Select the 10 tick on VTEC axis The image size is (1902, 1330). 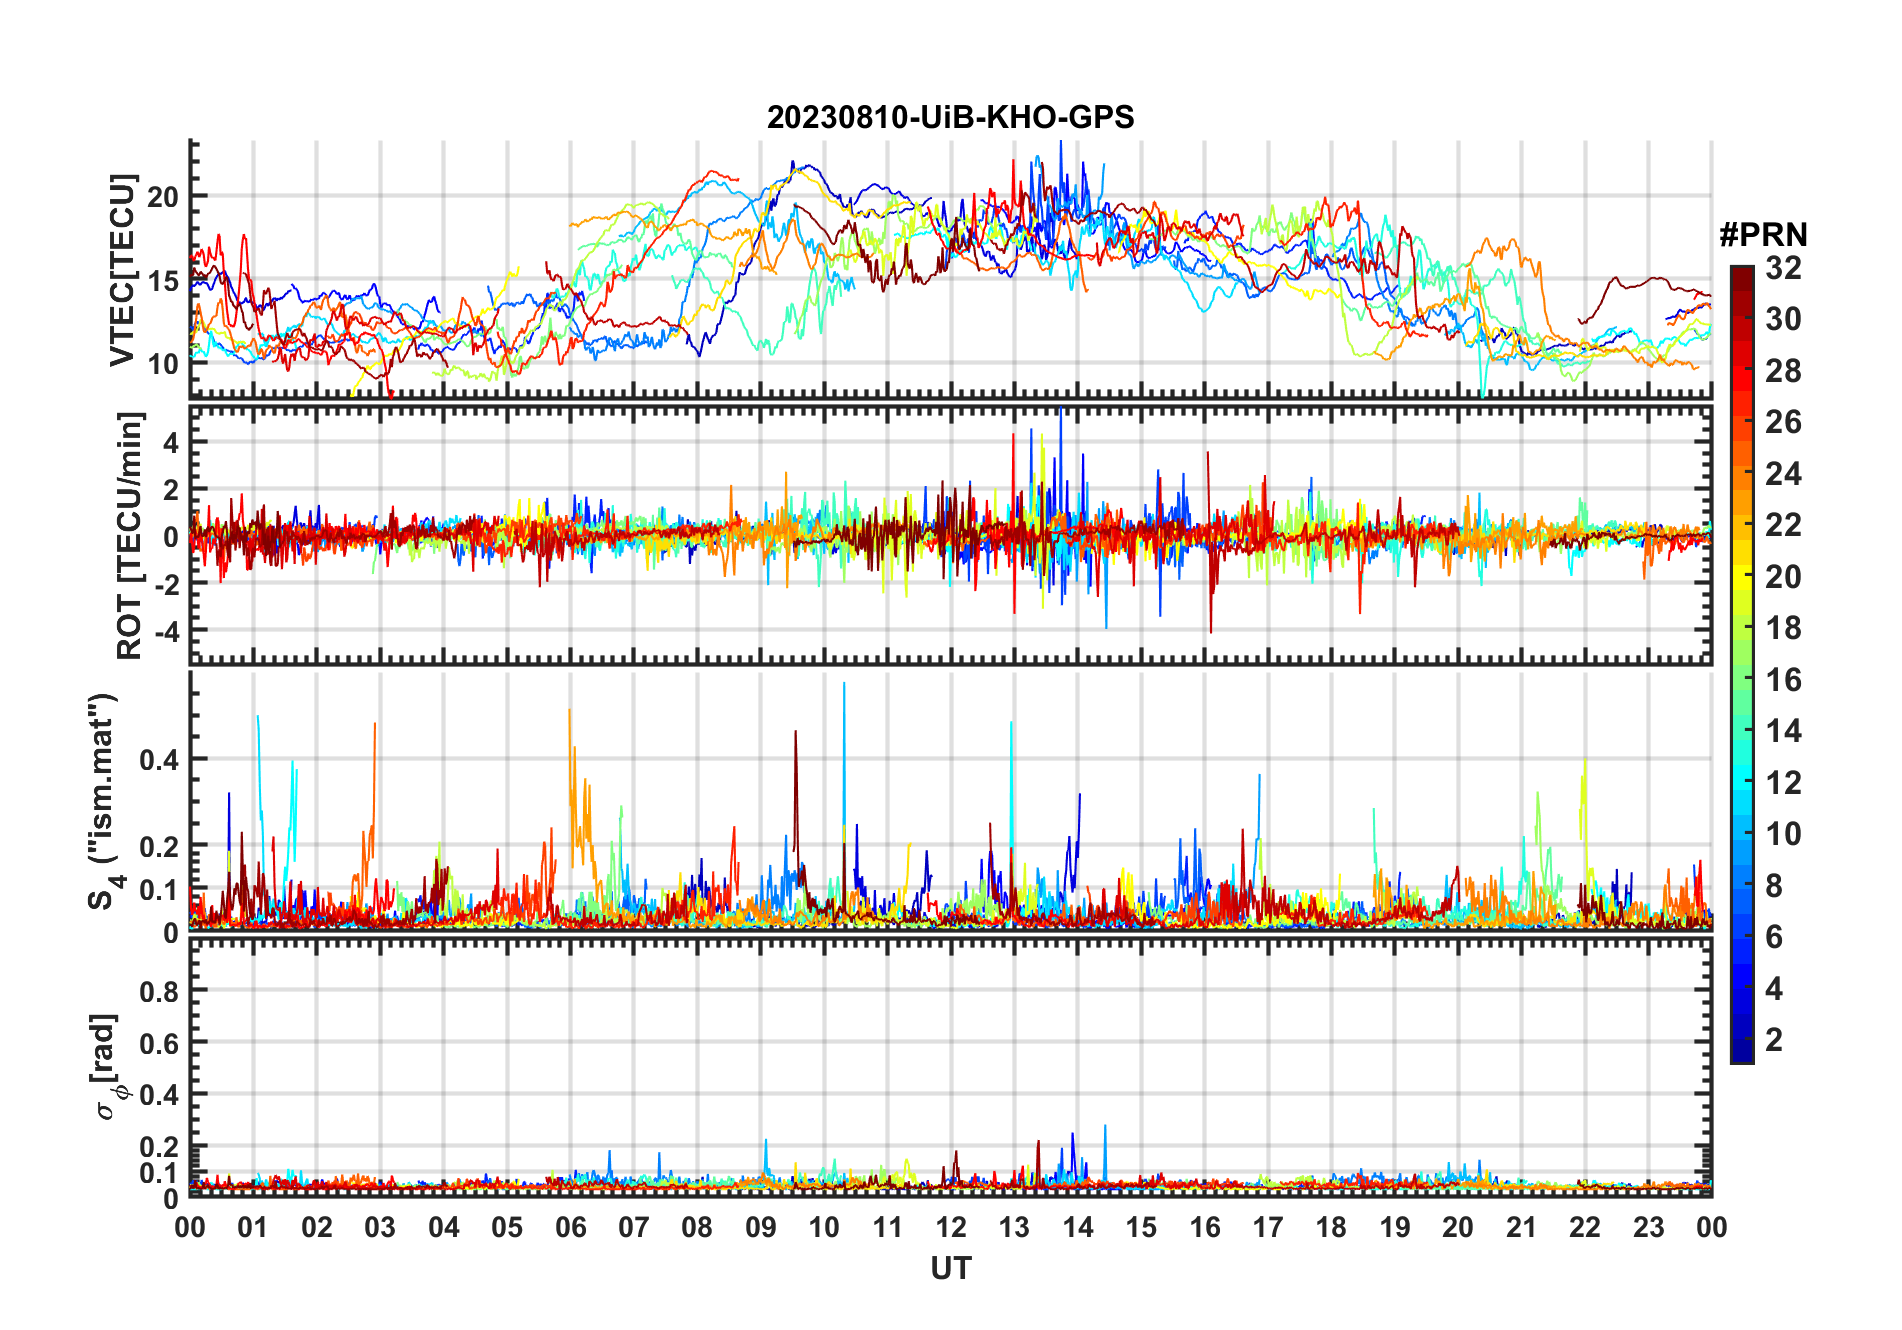[x=164, y=364]
